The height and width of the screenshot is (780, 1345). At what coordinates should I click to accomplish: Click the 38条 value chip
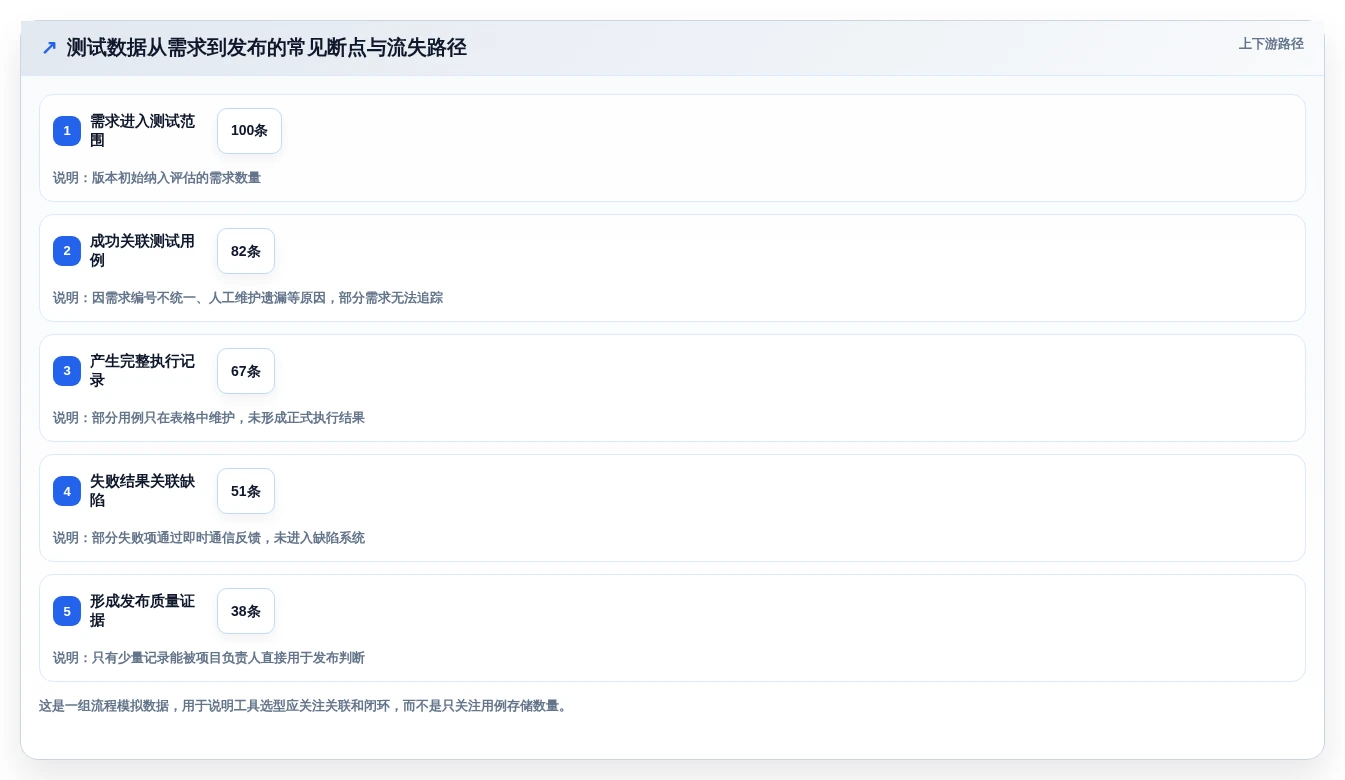tap(246, 611)
